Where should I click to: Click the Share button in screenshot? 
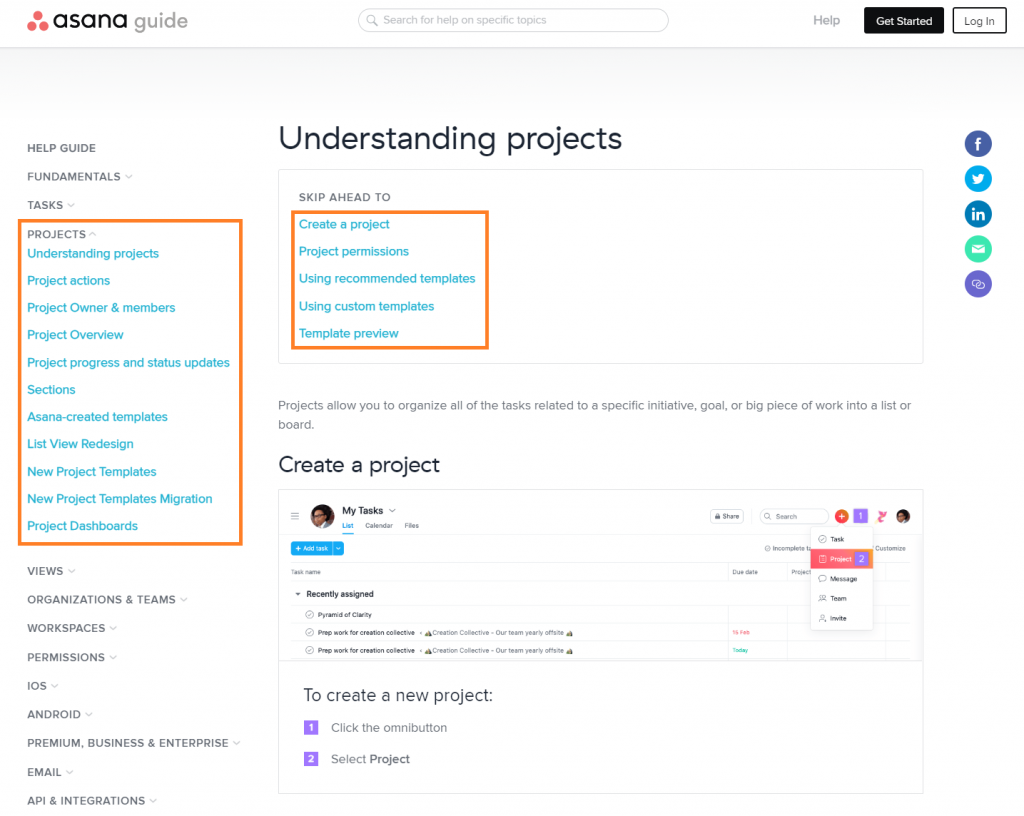pos(726,516)
